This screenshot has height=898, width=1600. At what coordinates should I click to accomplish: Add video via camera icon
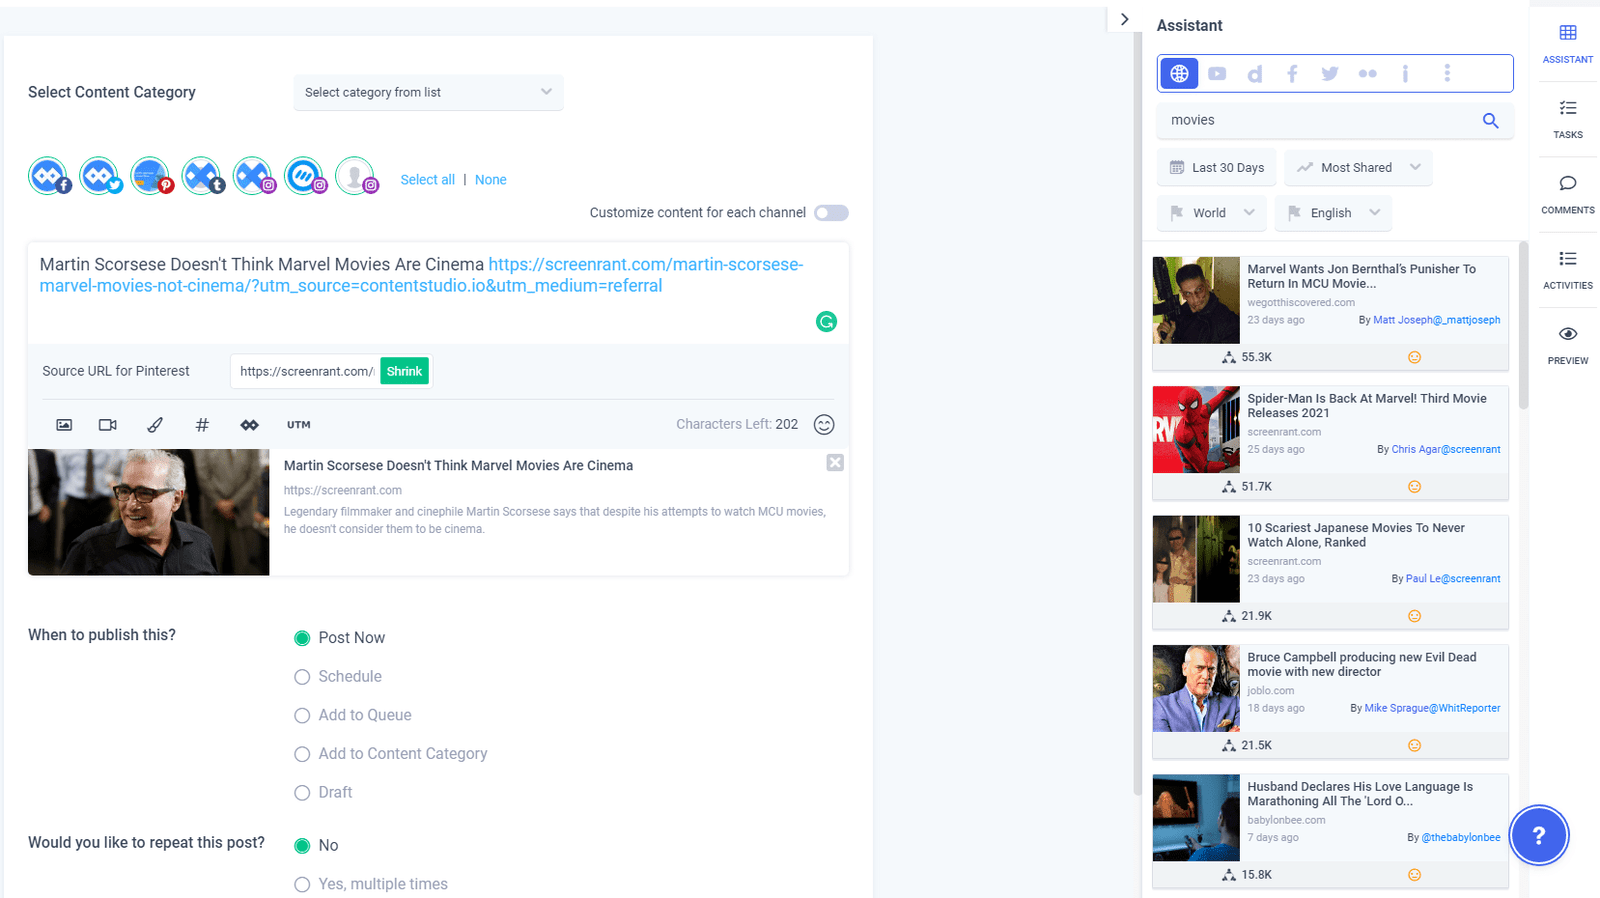[x=108, y=425]
